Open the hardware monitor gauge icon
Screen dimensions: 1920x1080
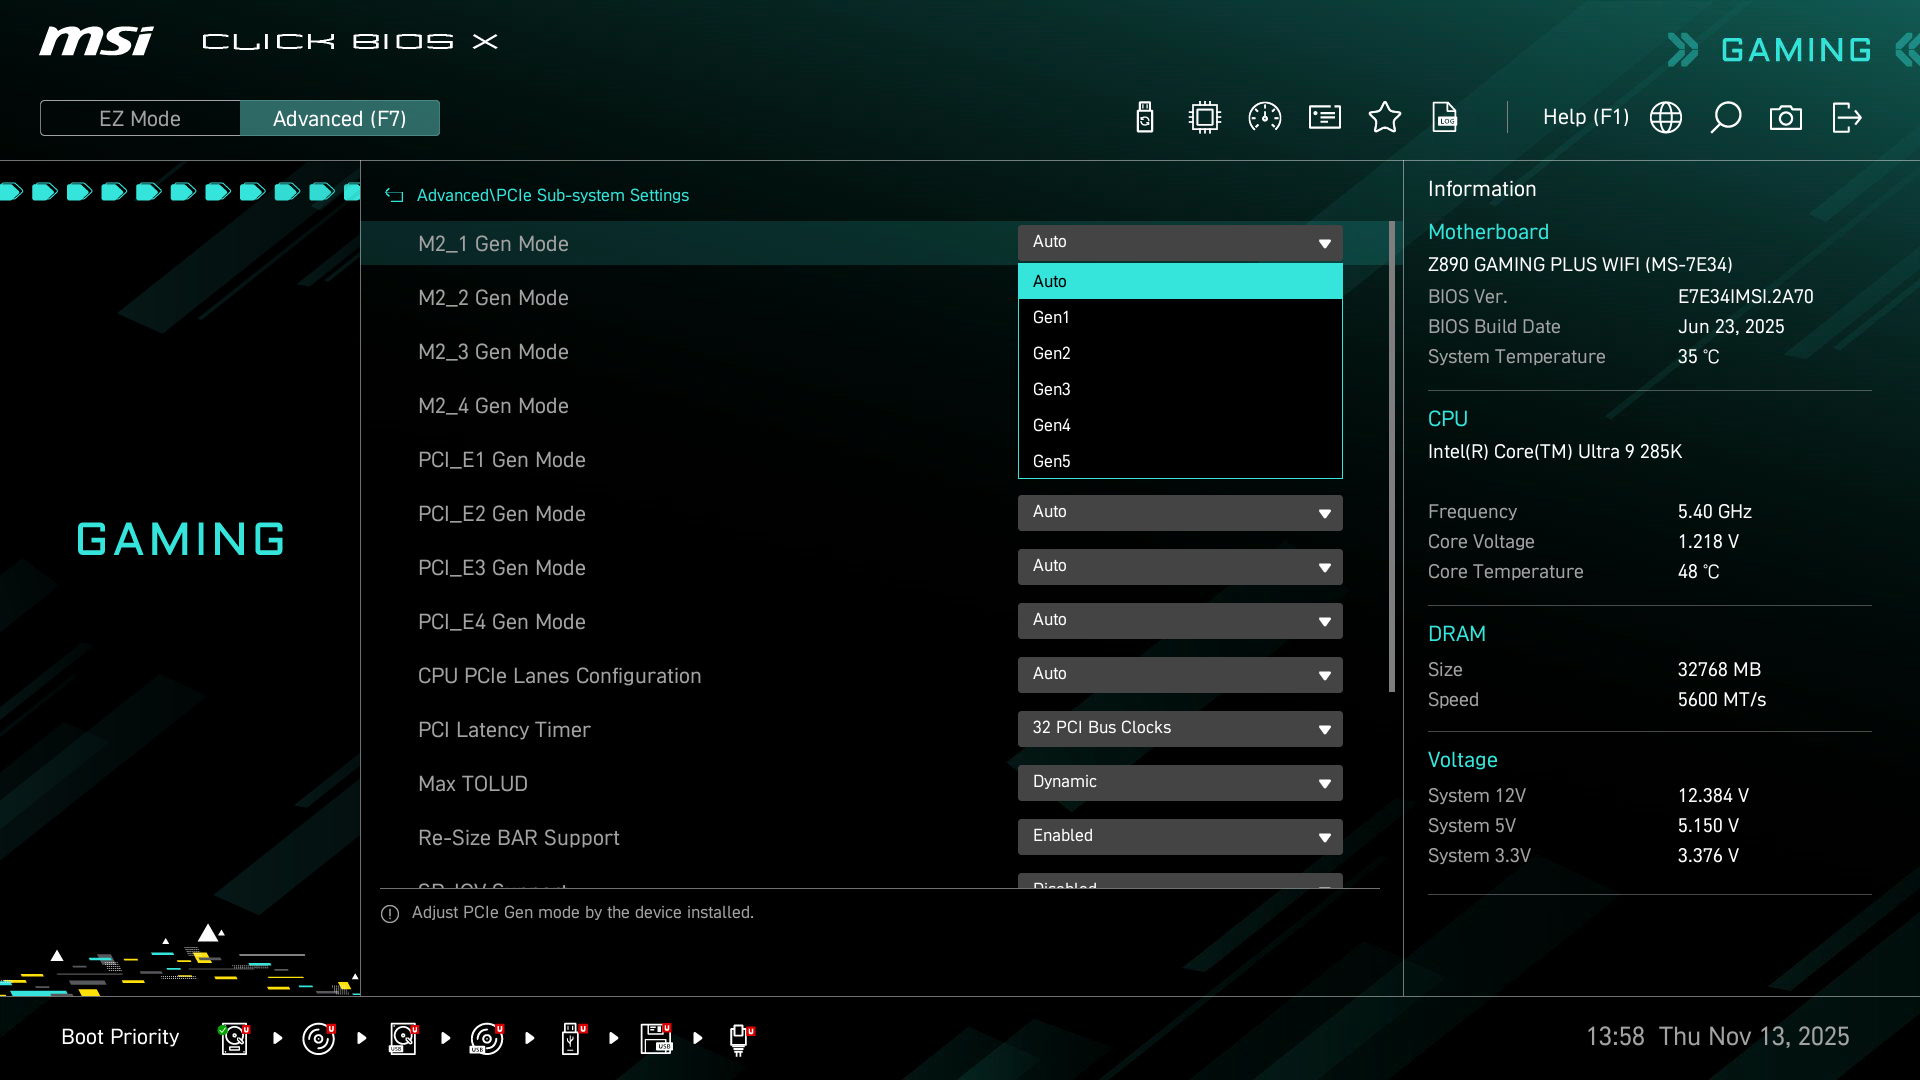(1265, 118)
